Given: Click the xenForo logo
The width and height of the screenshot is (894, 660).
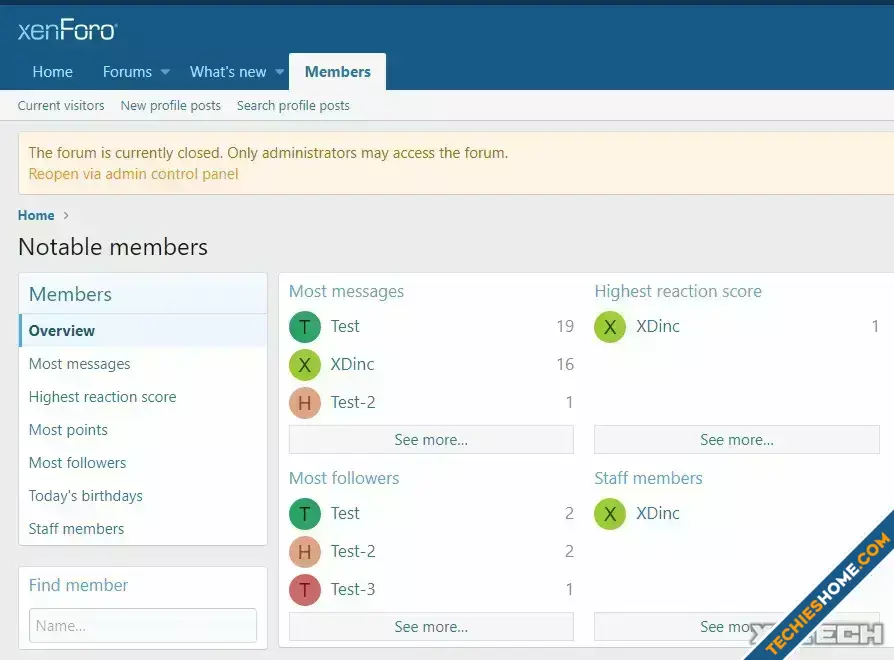Looking at the screenshot, I should coord(67,30).
